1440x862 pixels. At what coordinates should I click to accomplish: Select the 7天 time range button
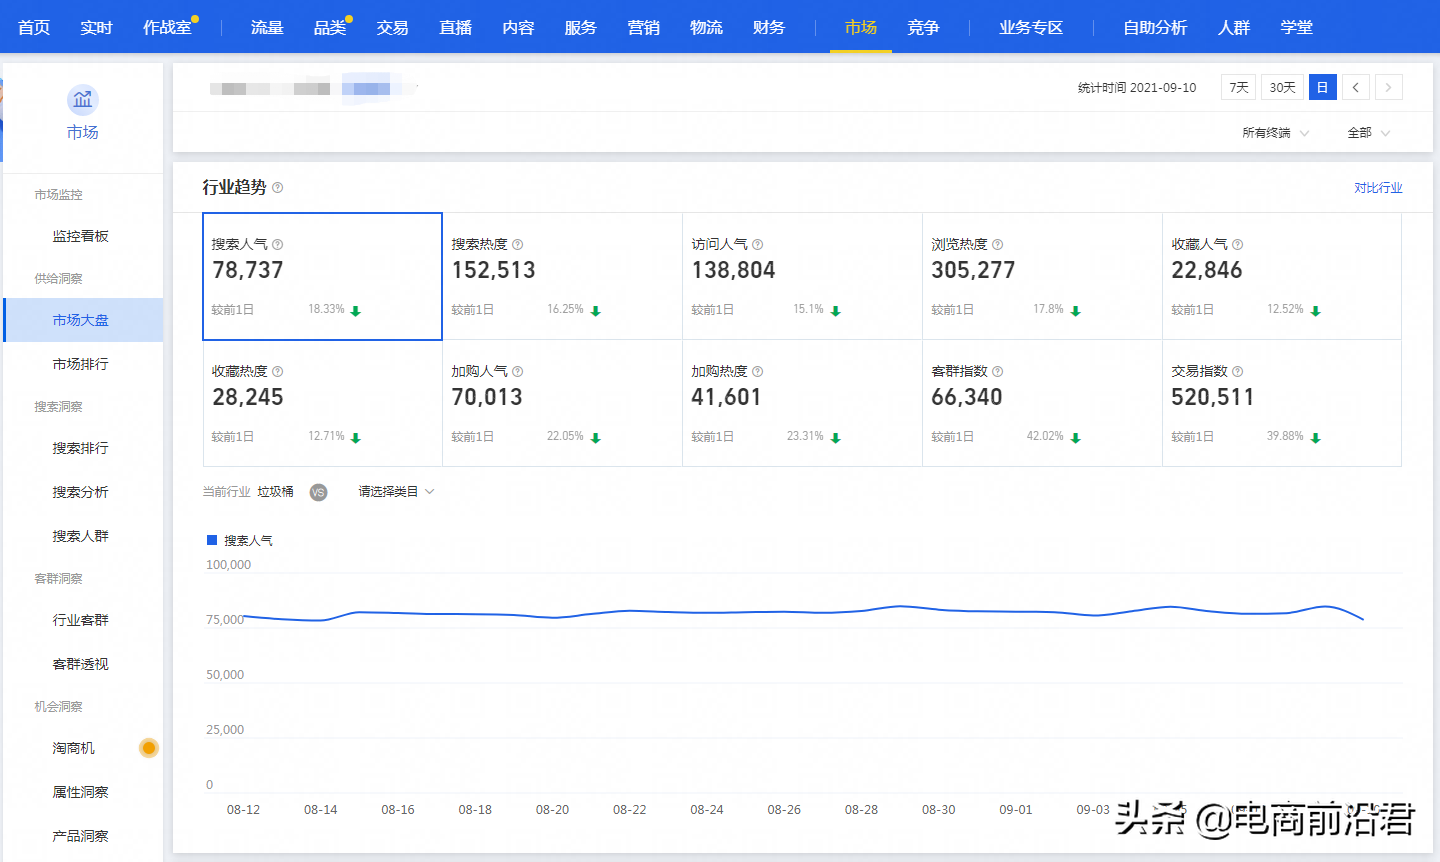tap(1239, 88)
